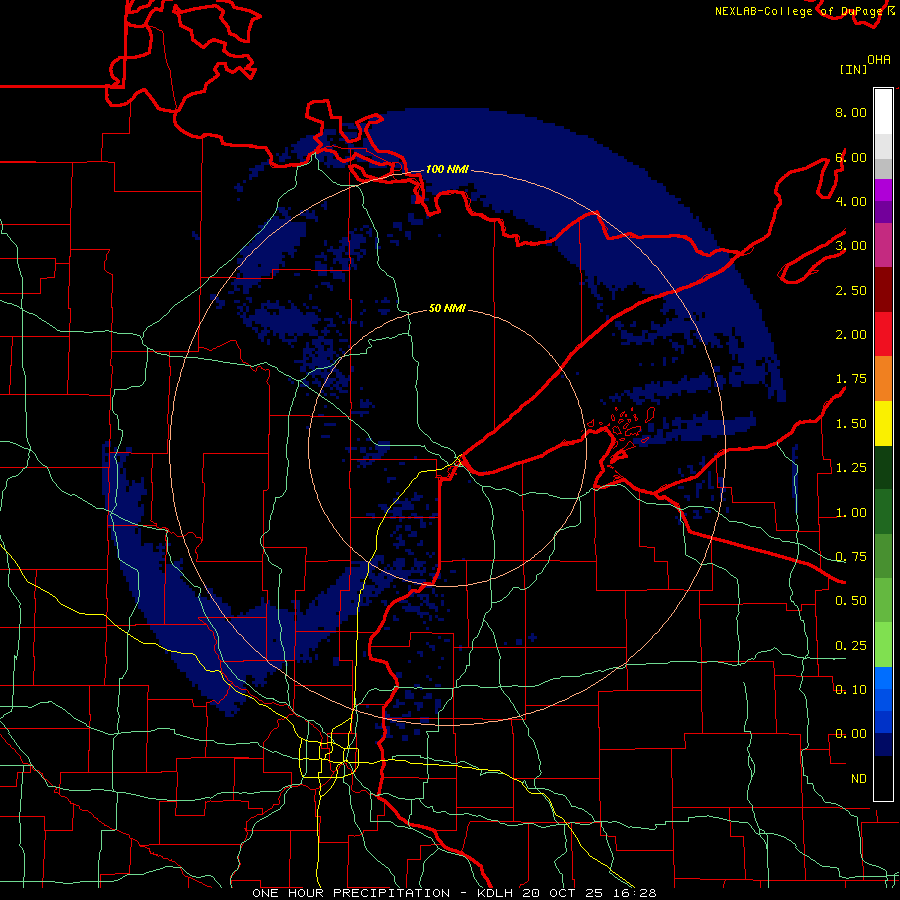Click the 20 OCT 25 date text
This screenshot has width=900, height=900.
565,893
